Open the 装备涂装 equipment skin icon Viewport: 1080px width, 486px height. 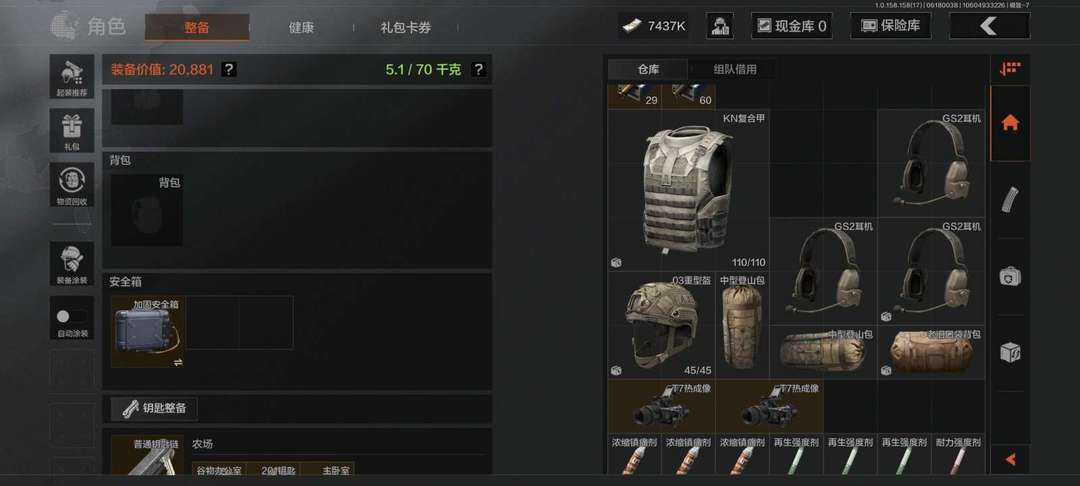point(72,263)
